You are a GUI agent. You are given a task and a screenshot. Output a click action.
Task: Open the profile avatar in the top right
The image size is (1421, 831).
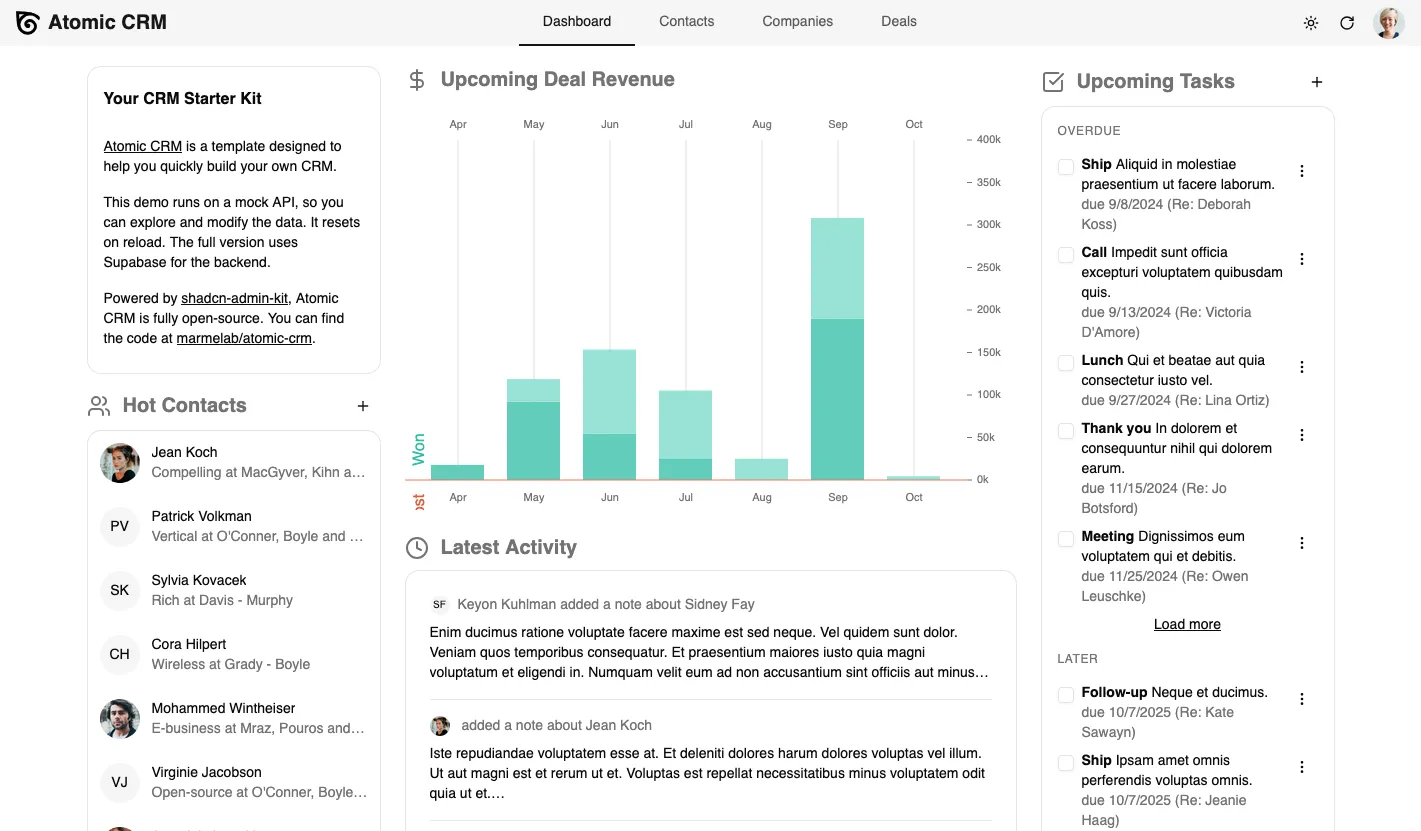[1389, 22]
